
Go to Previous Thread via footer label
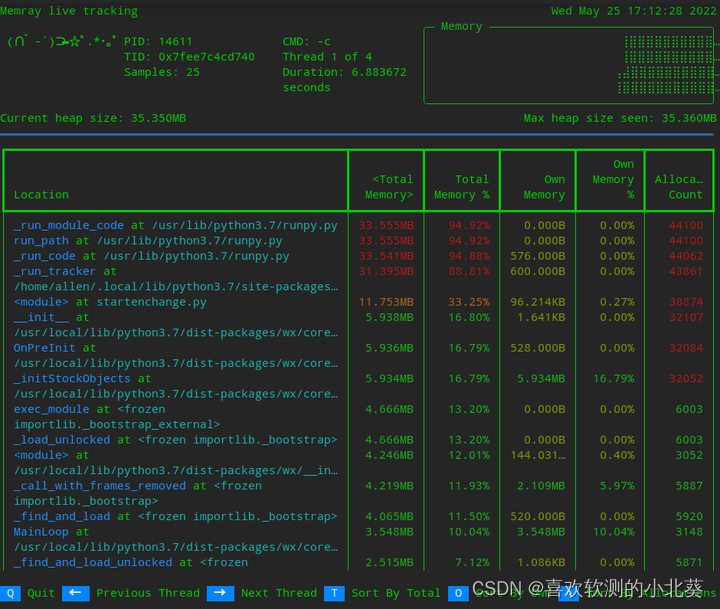(x=148, y=593)
